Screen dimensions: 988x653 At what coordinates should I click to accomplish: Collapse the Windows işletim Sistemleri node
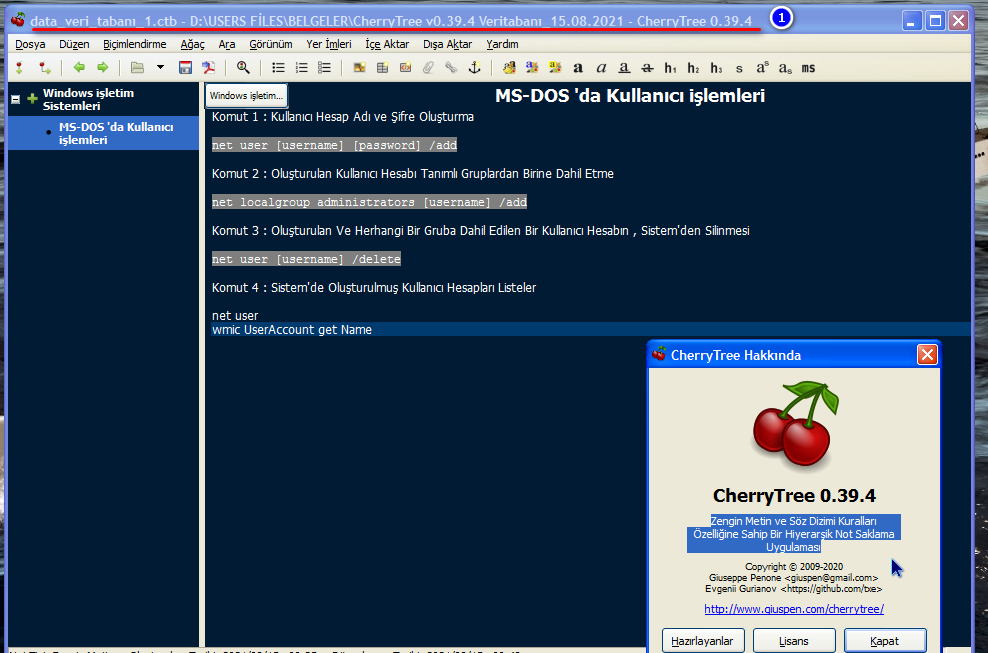tap(16, 100)
